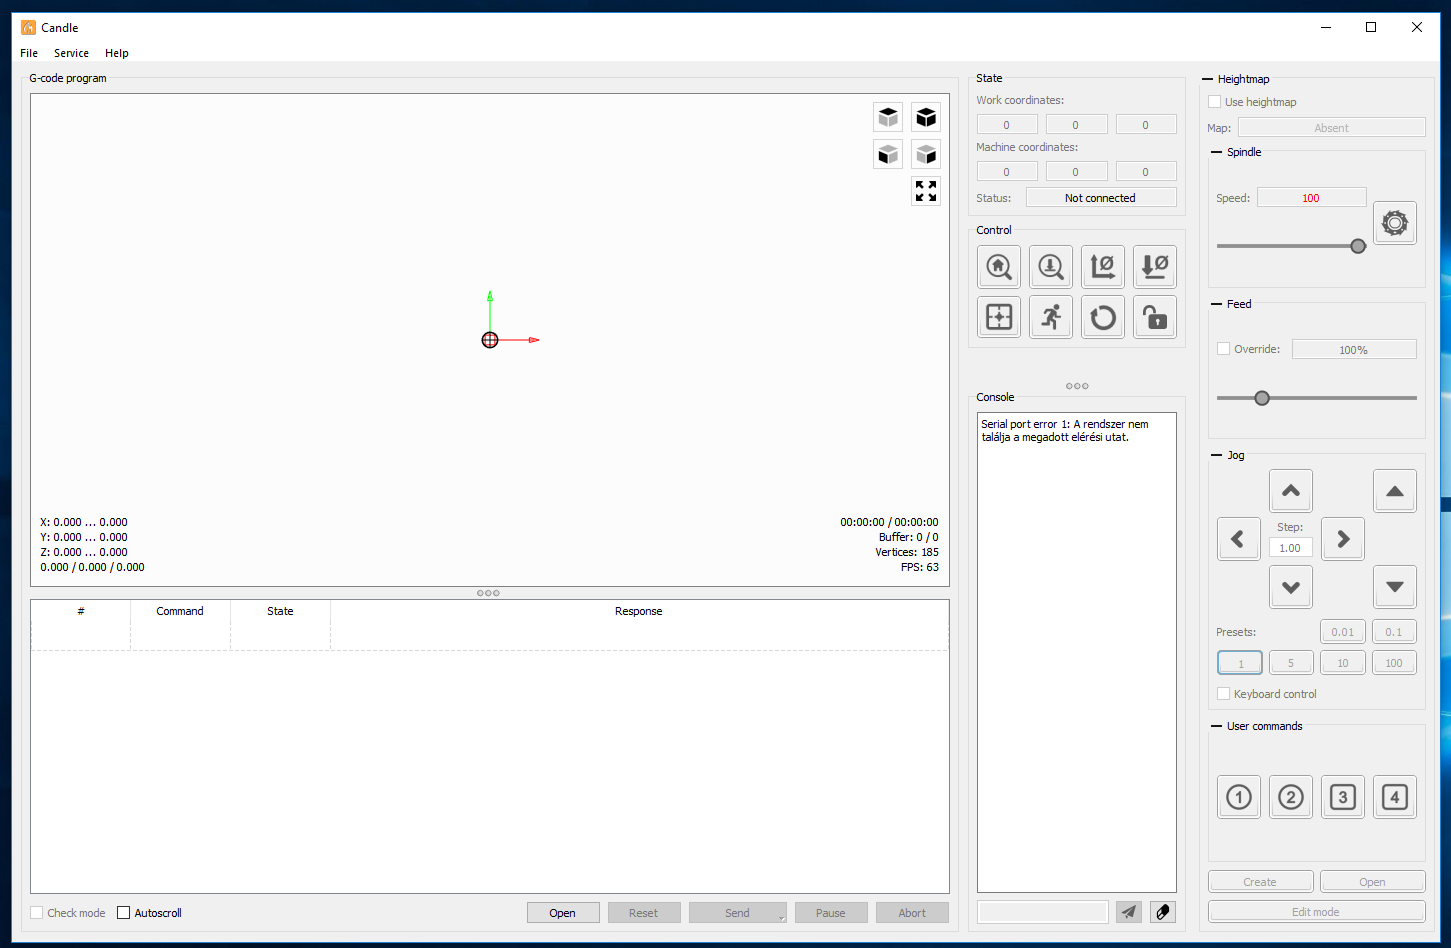Clear the console using the eraser icon
The height and width of the screenshot is (948, 1451).
1162,912
